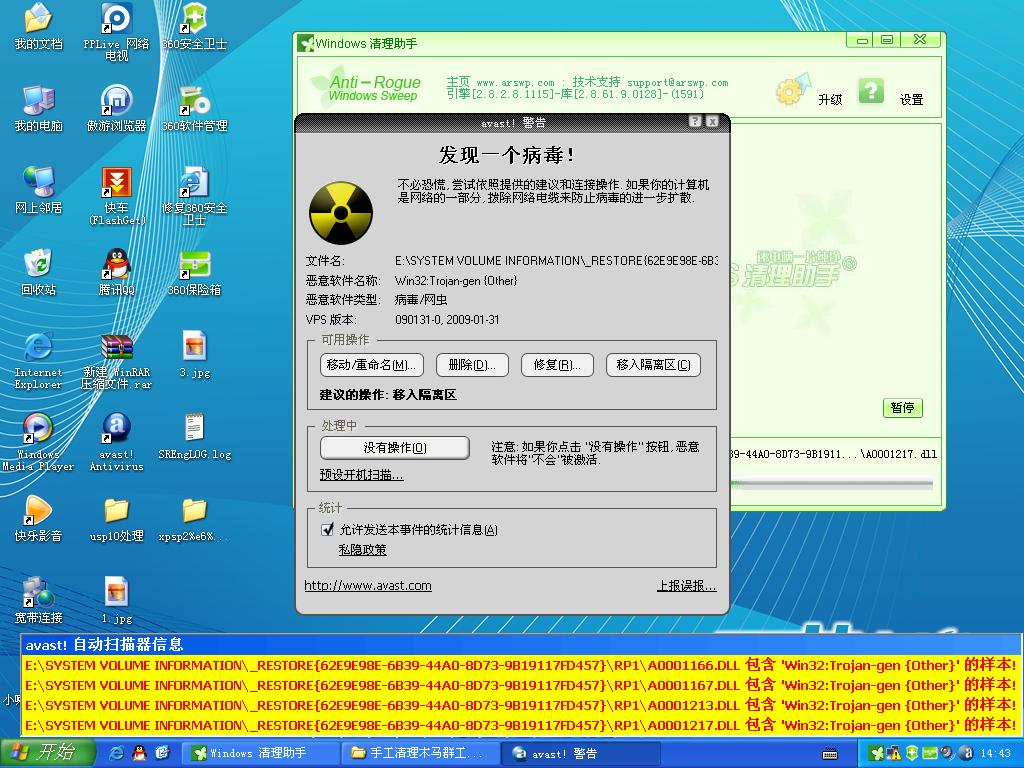Click the keyboard language bar icon in taskbar
The height and width of the screenshot is (768, 1024).
click(x=830, y=754)
